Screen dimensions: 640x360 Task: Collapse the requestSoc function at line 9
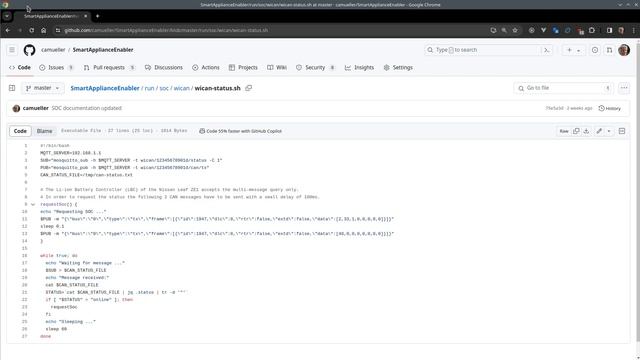(x=33, y=204)
